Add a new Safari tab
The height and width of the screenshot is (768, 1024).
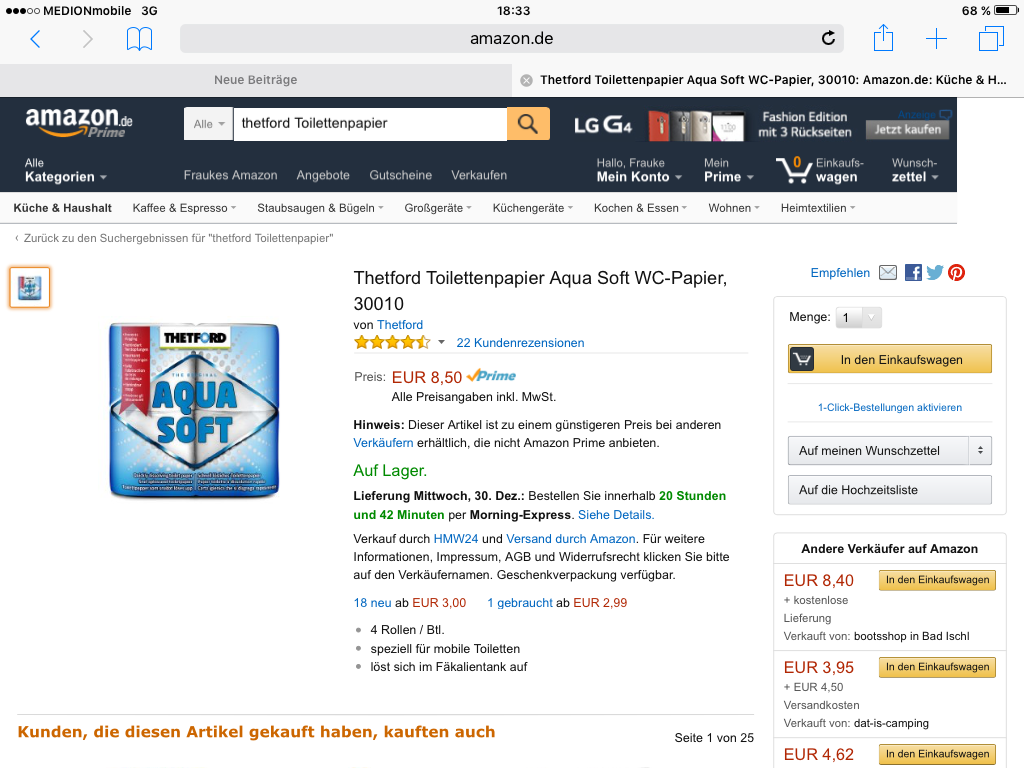936,39
